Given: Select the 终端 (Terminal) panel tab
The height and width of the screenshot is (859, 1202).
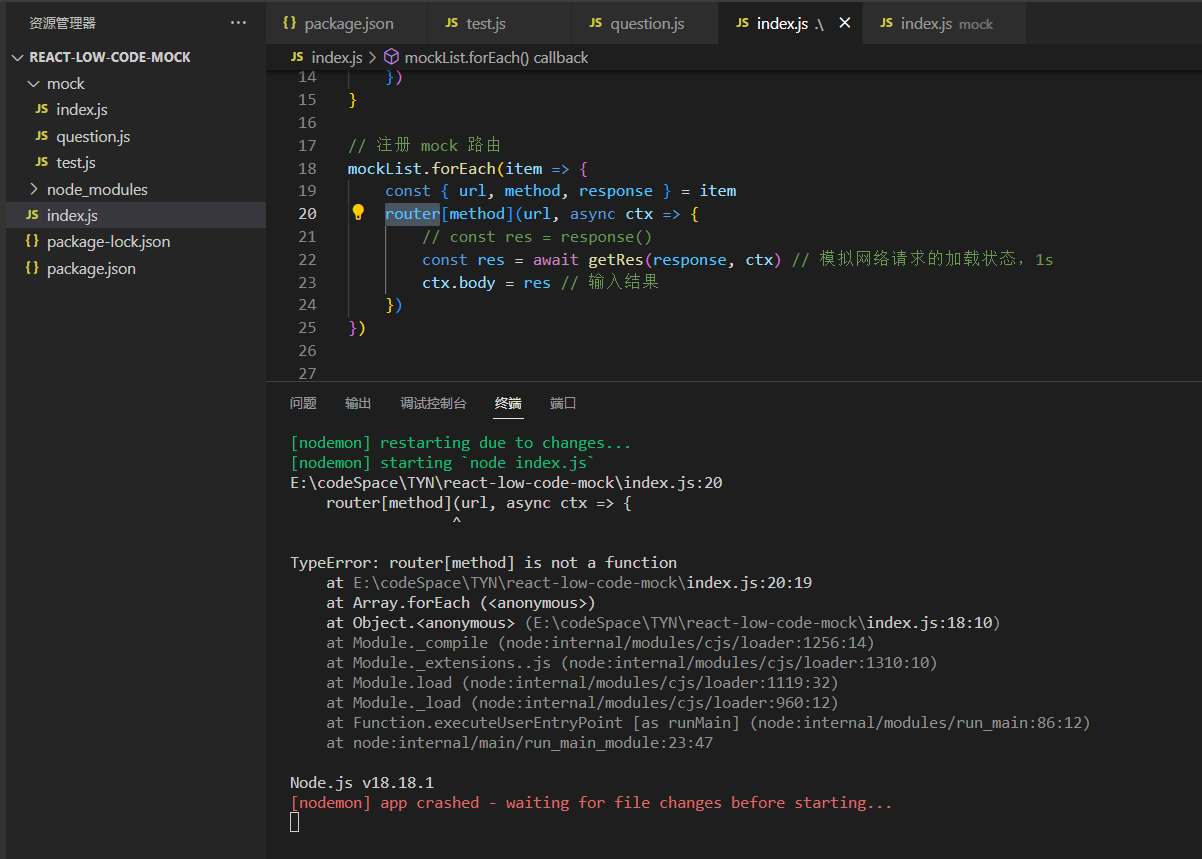Looking at the screenshot, I should (x=508, y=403).
